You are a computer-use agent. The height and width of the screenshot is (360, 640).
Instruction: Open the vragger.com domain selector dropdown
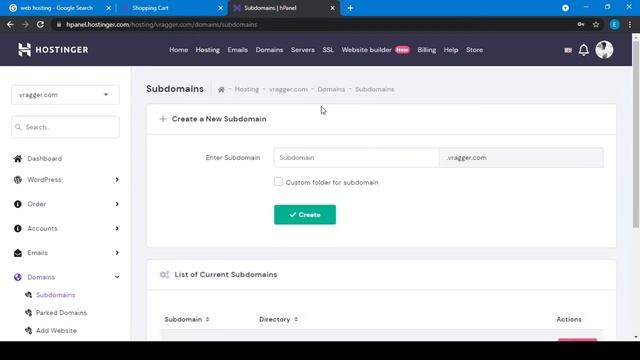[65, 95]
